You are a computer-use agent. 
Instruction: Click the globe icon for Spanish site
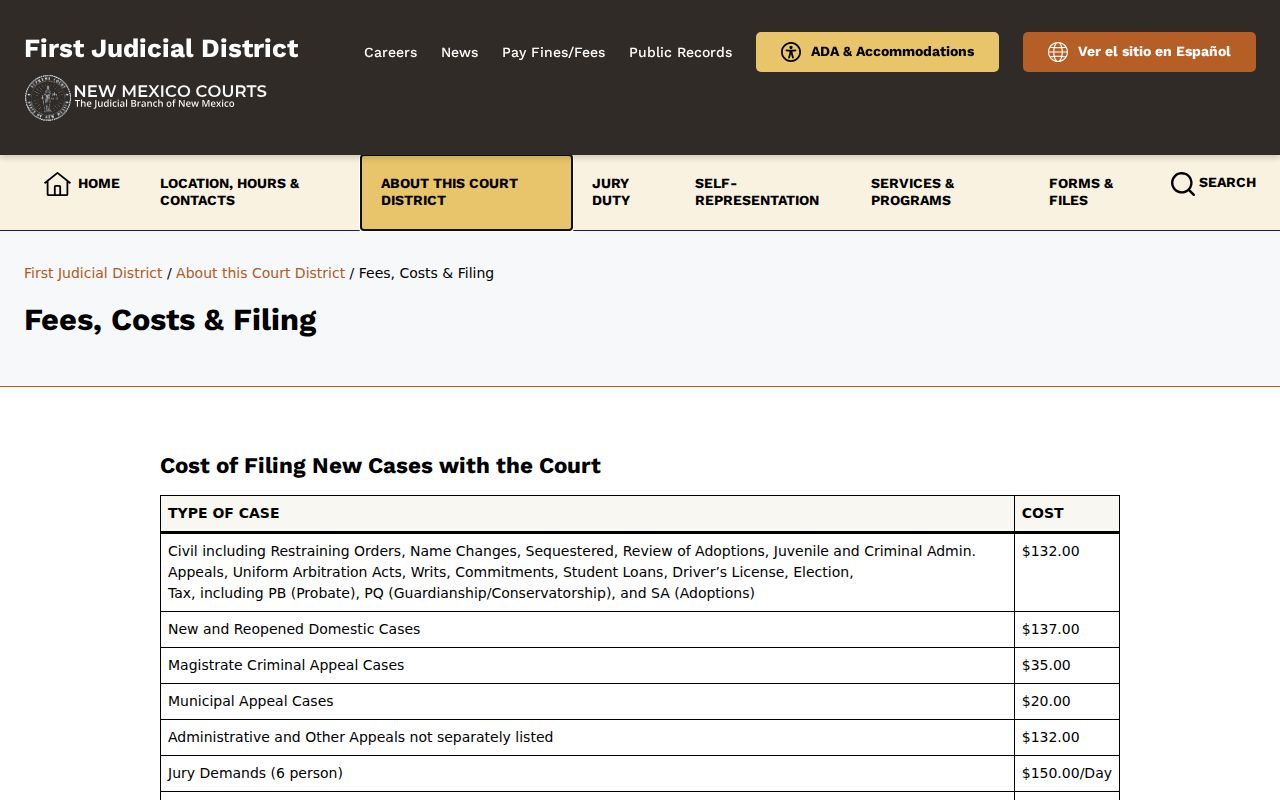[1058, 52]
